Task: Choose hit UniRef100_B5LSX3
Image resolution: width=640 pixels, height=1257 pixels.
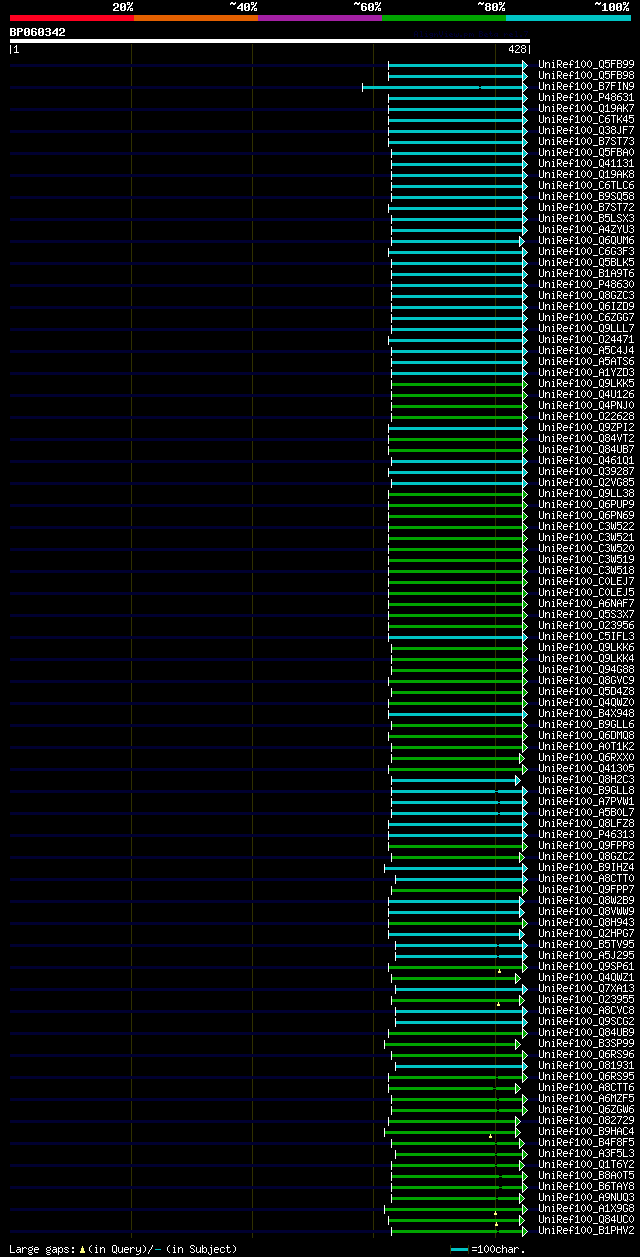Action: pyautogui.click(x=586, y=219)
